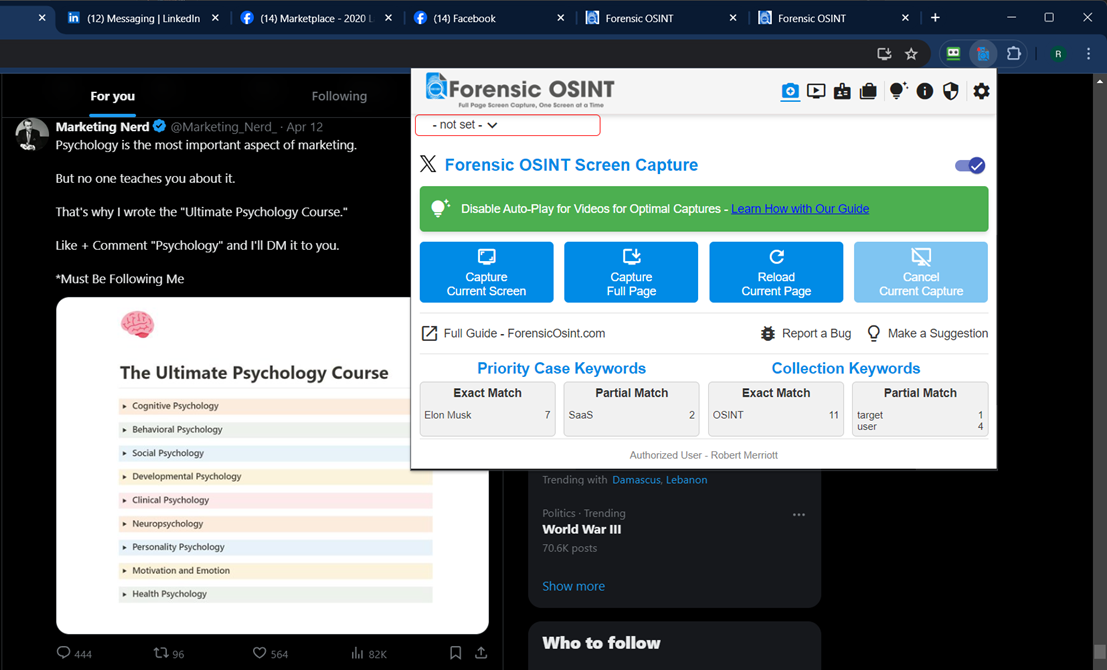The image size is (1107, 670).
Task: Click the Report a Bug link
Action: tap(816, 333)
